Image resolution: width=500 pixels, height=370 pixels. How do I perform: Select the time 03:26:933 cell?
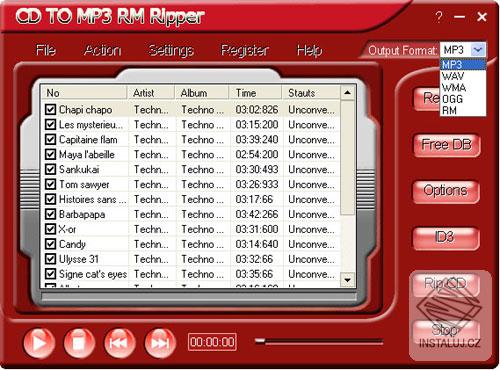[x=256, y=185]
